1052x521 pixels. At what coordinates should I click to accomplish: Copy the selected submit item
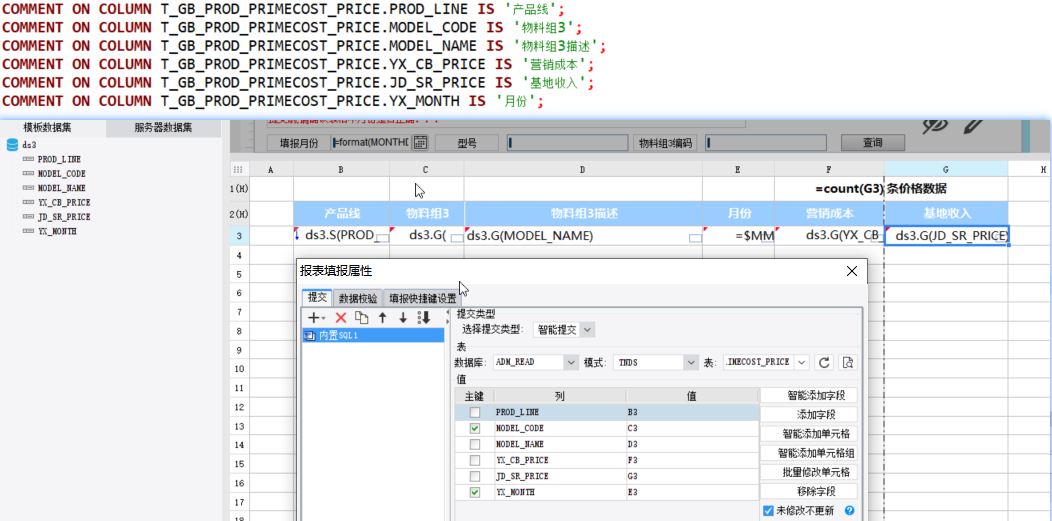coord(361,318)
